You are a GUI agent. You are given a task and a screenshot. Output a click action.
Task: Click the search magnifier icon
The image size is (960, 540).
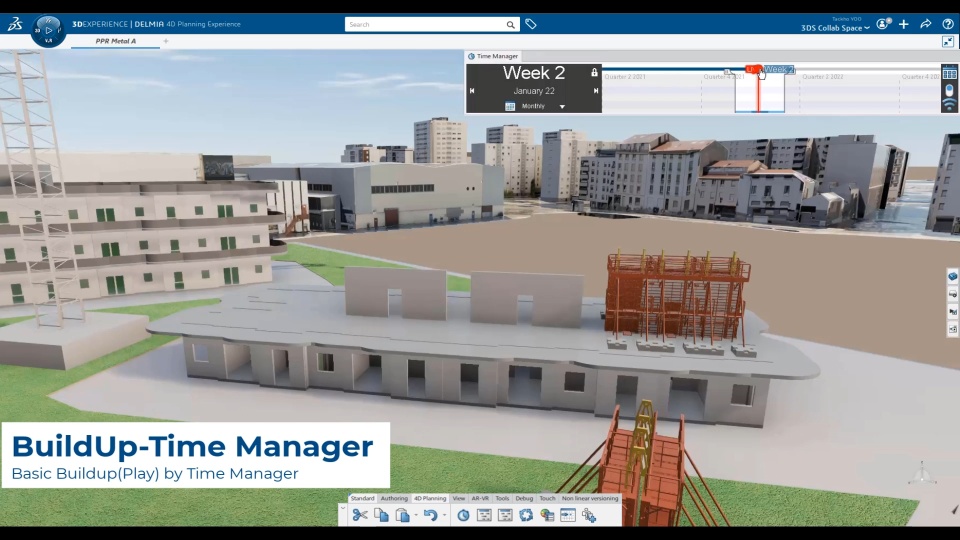click(511, 24)
